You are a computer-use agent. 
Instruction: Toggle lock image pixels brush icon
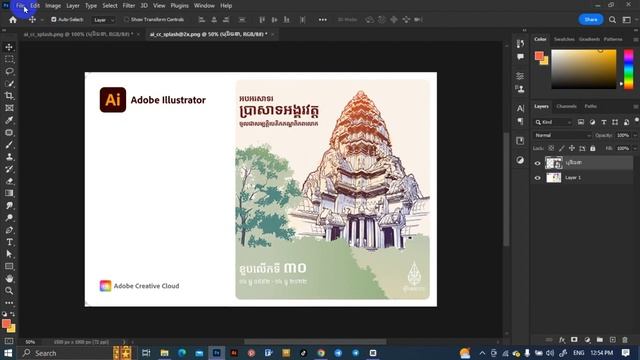tap(562, 149)
